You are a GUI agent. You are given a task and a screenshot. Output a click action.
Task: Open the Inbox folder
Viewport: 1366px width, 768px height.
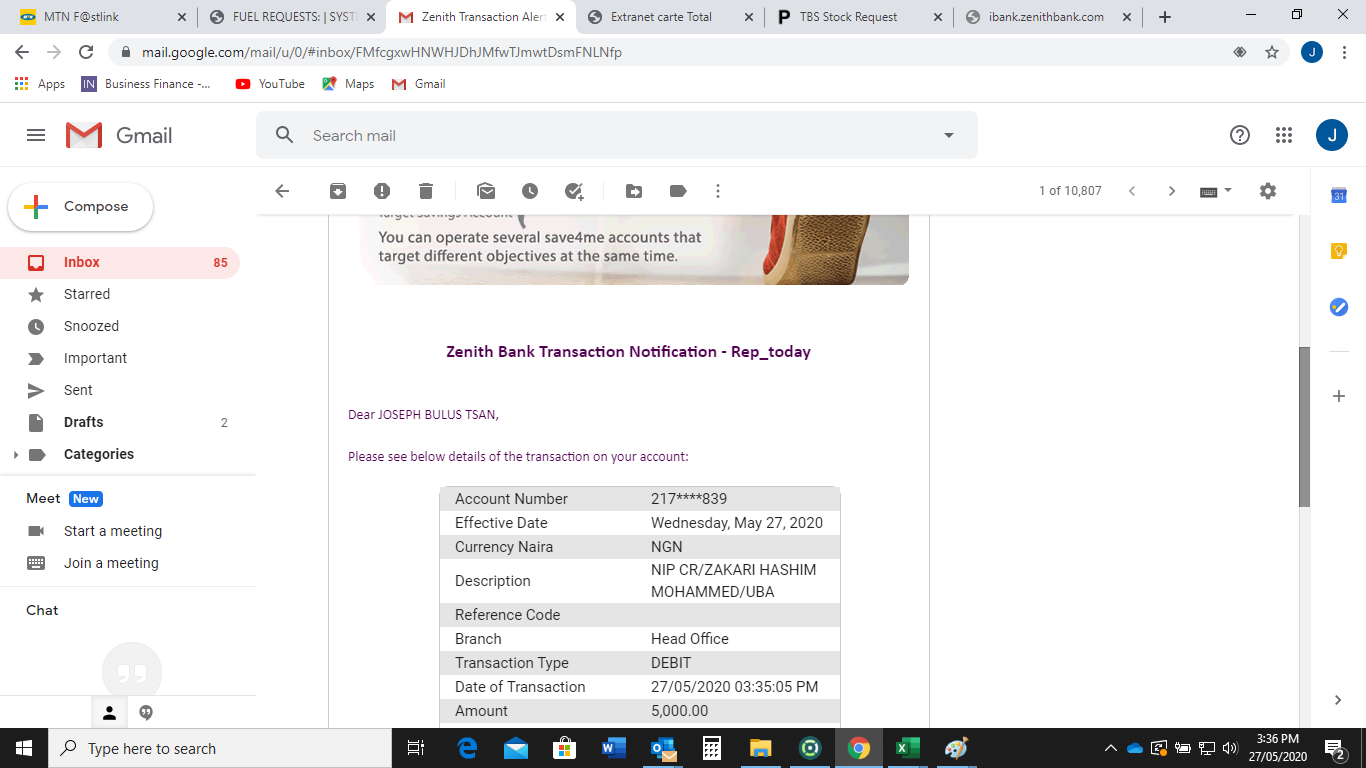[120, 263]
